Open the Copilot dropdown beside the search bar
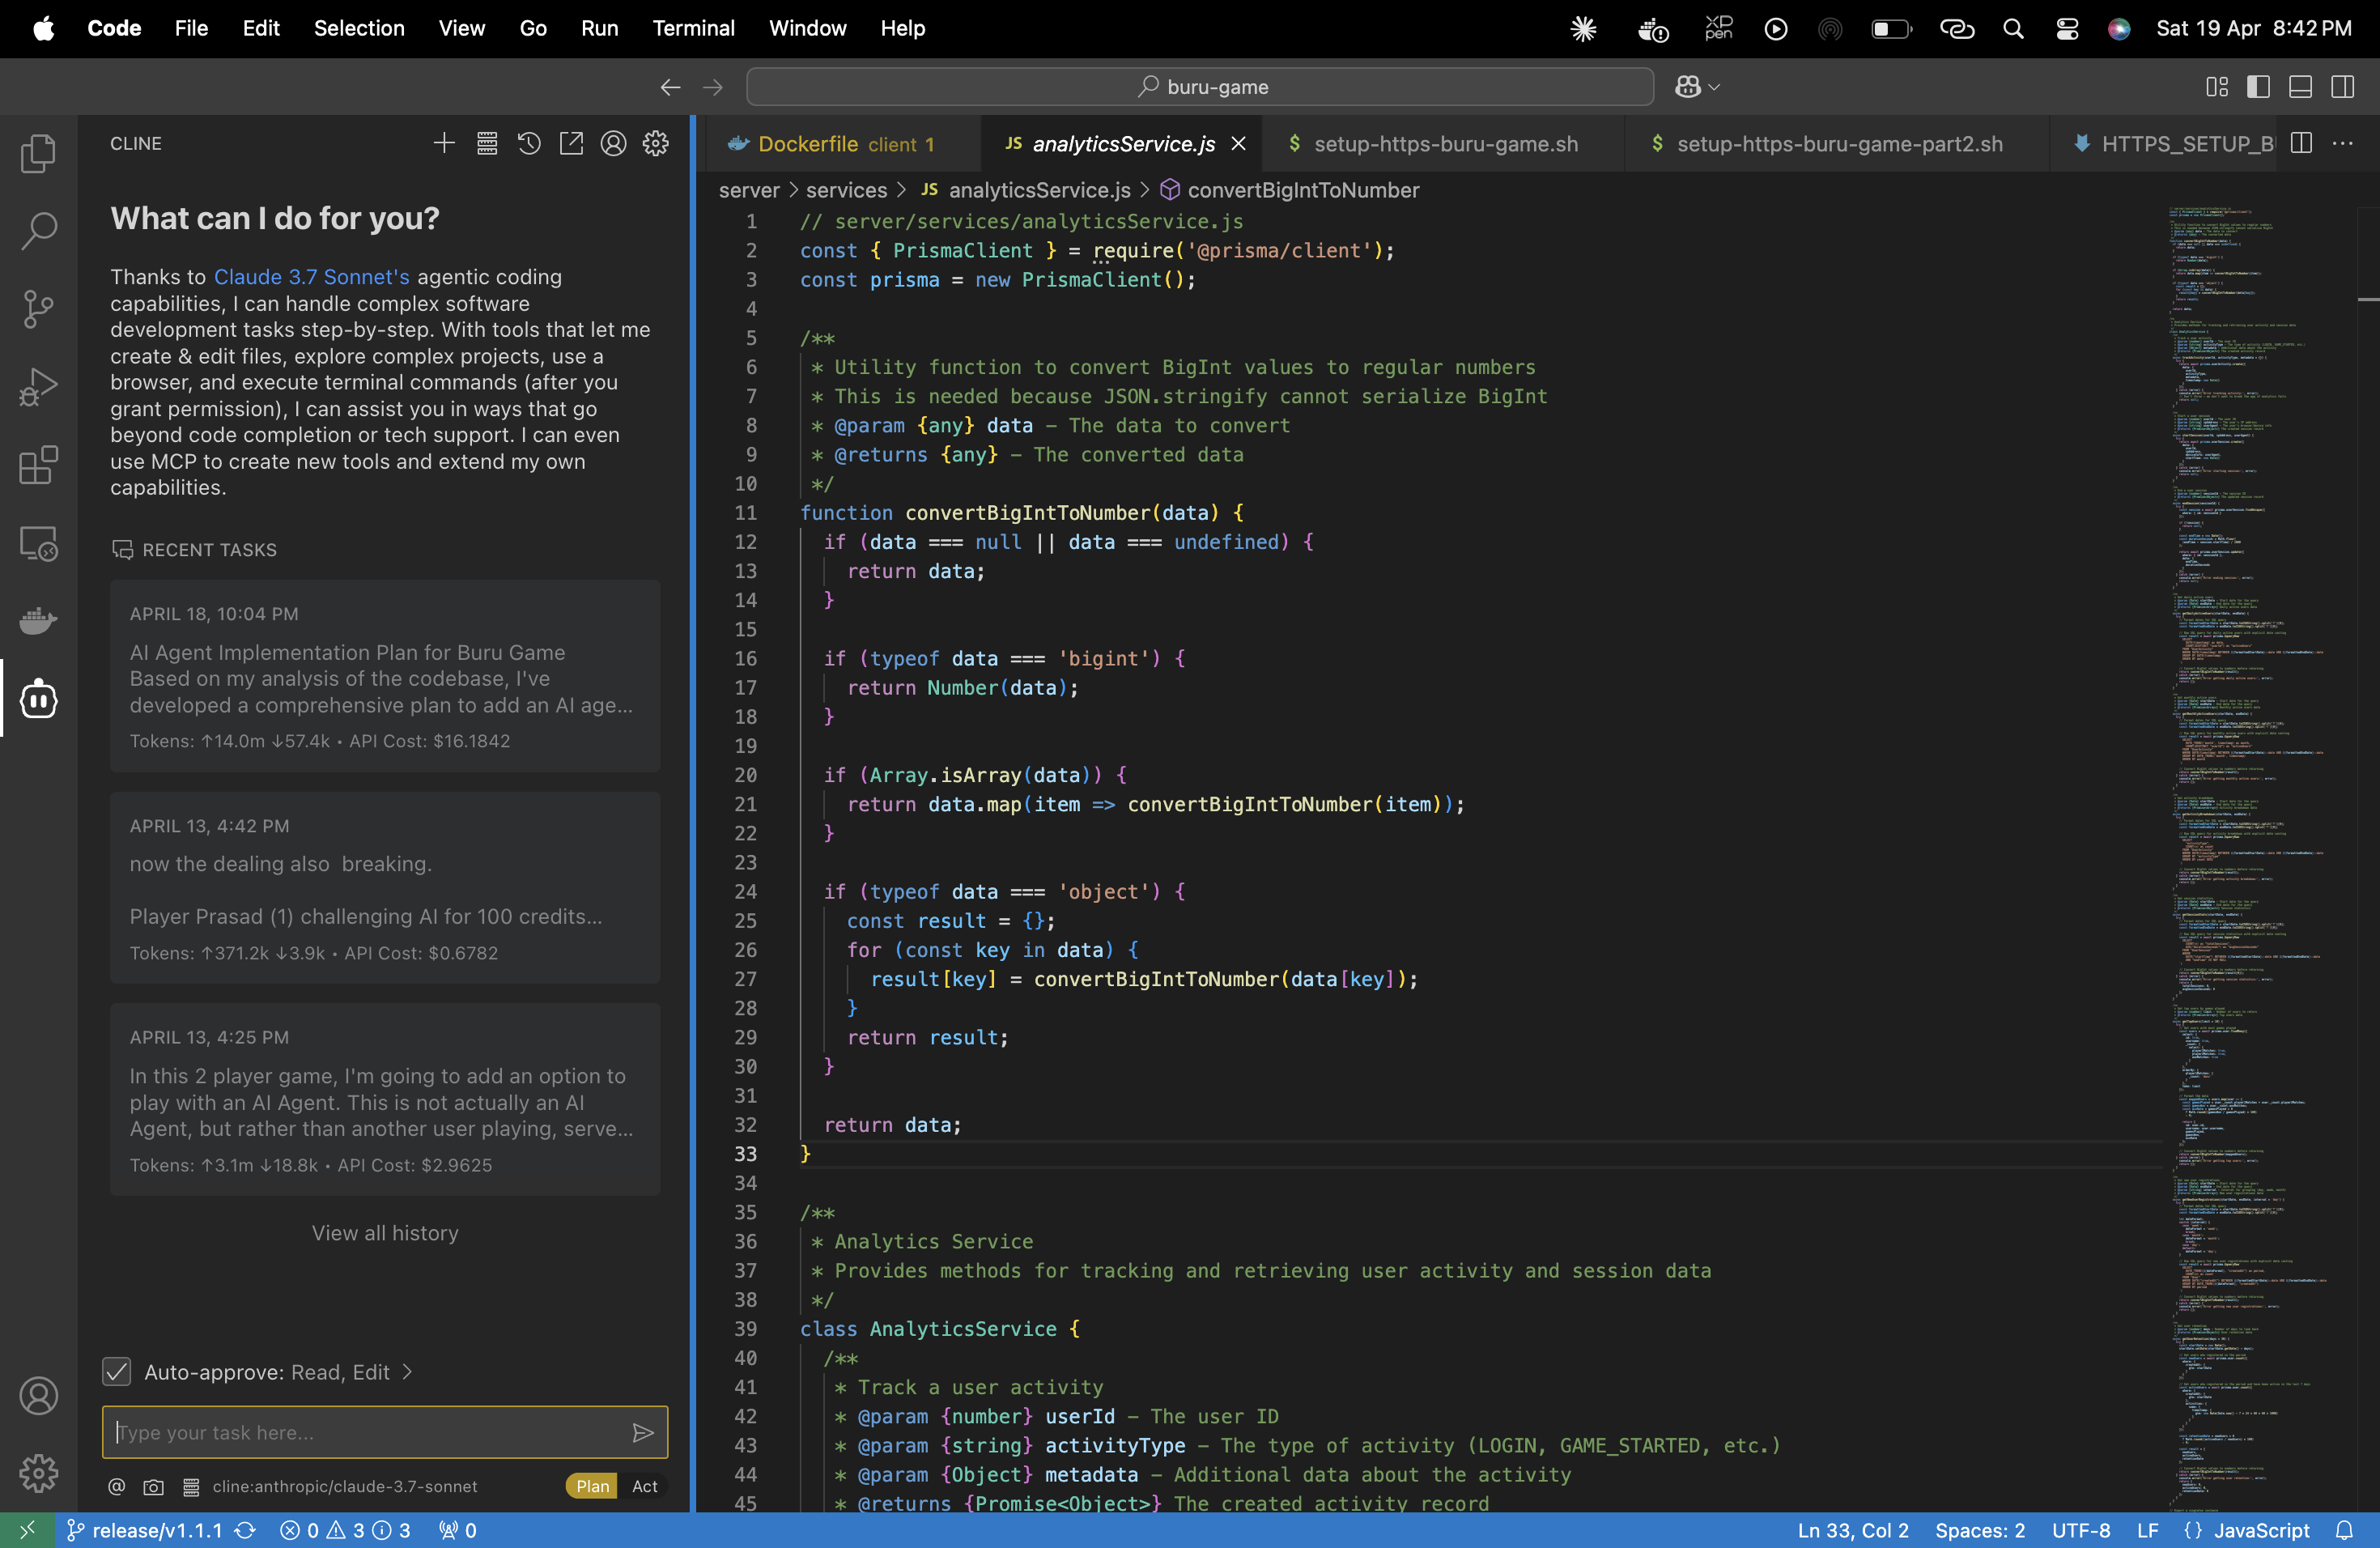 pyautogui.click(x=1697, y=86)
